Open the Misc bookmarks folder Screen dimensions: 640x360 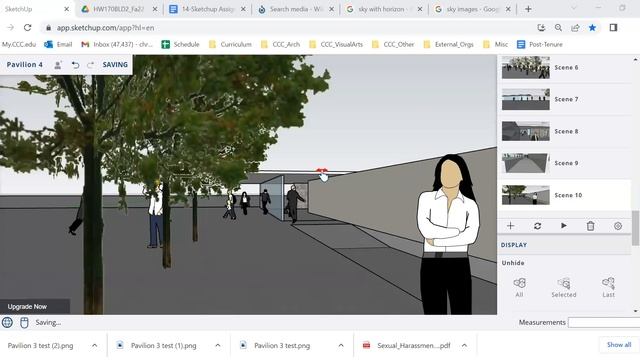[x=495, y=44]
